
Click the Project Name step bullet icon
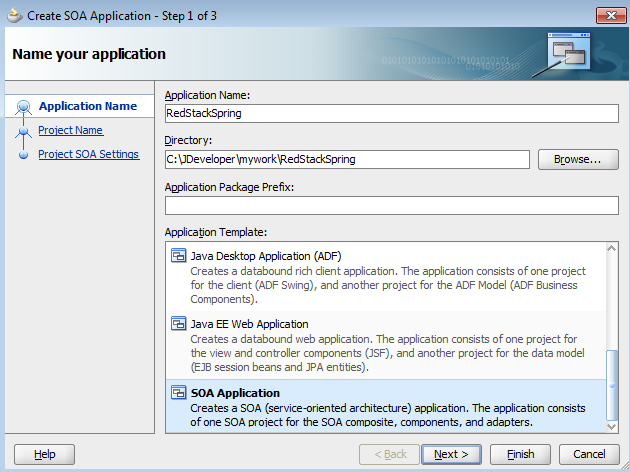pyautogui.click(x=24, y=131)
